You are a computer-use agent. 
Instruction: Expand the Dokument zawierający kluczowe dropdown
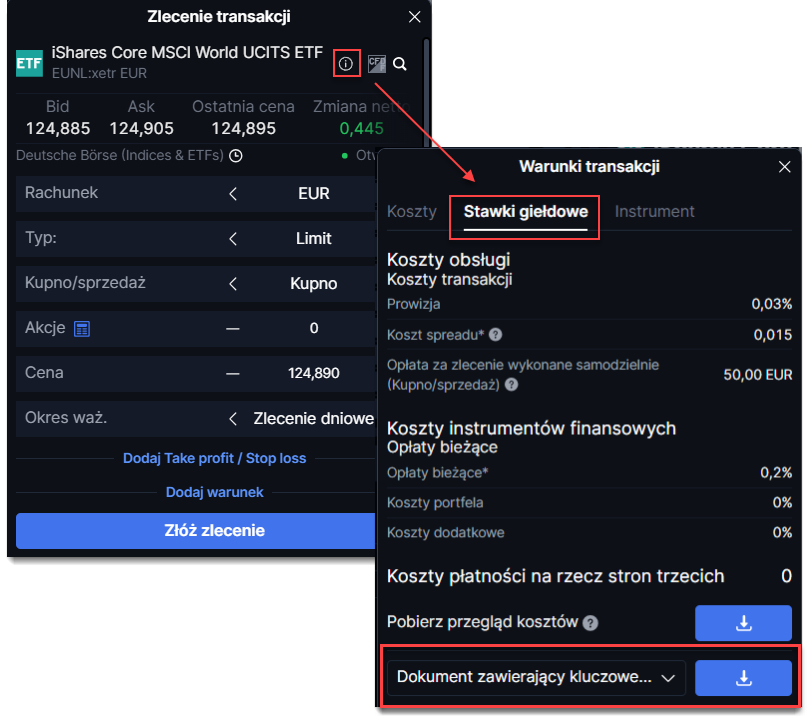point(536,677)
